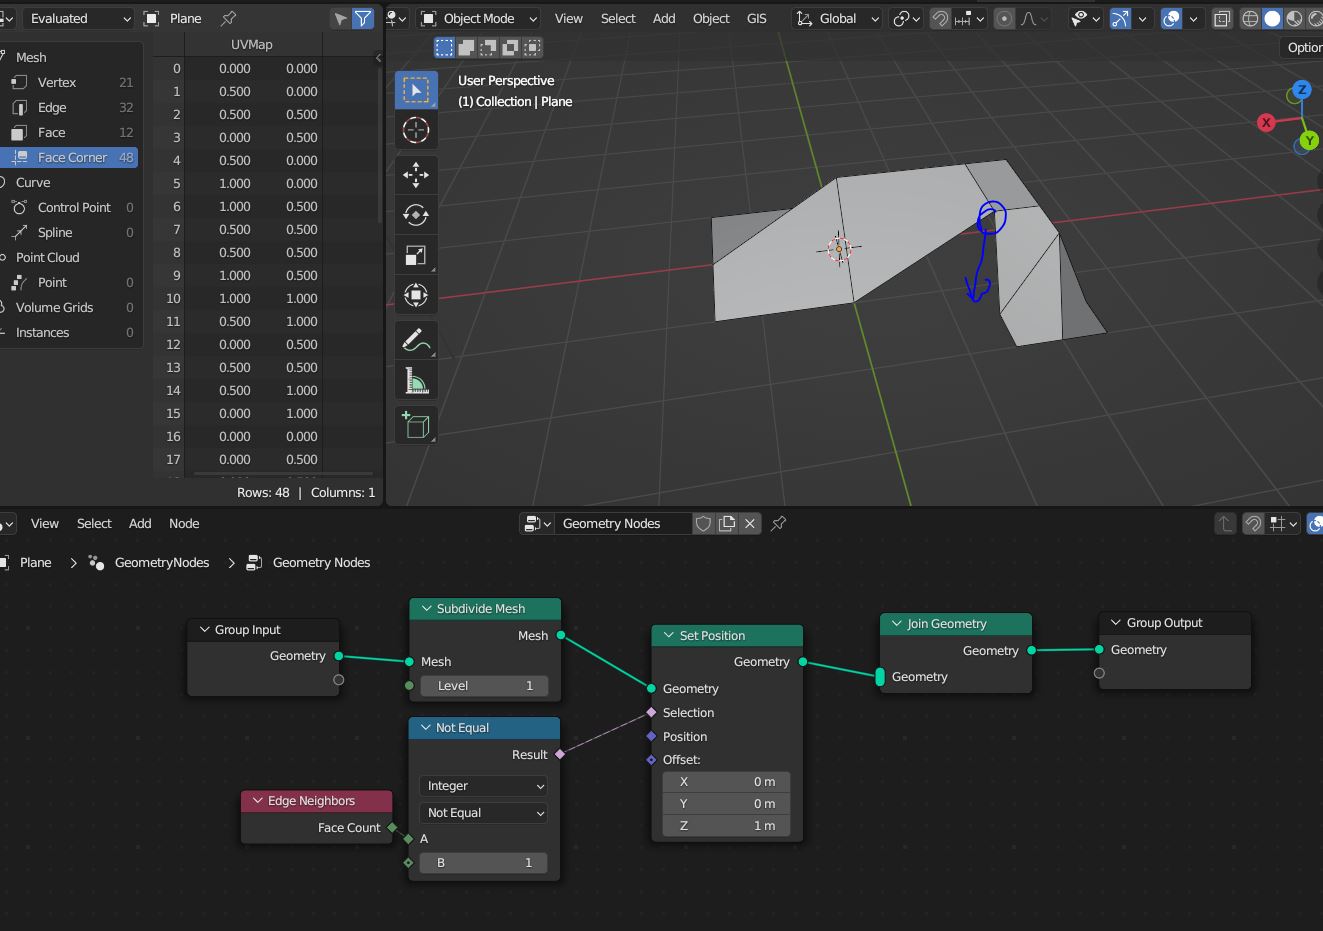Toggle viewport snapping magnet
The width and height of the screenshot is (1323, 931).
point(940,18)
